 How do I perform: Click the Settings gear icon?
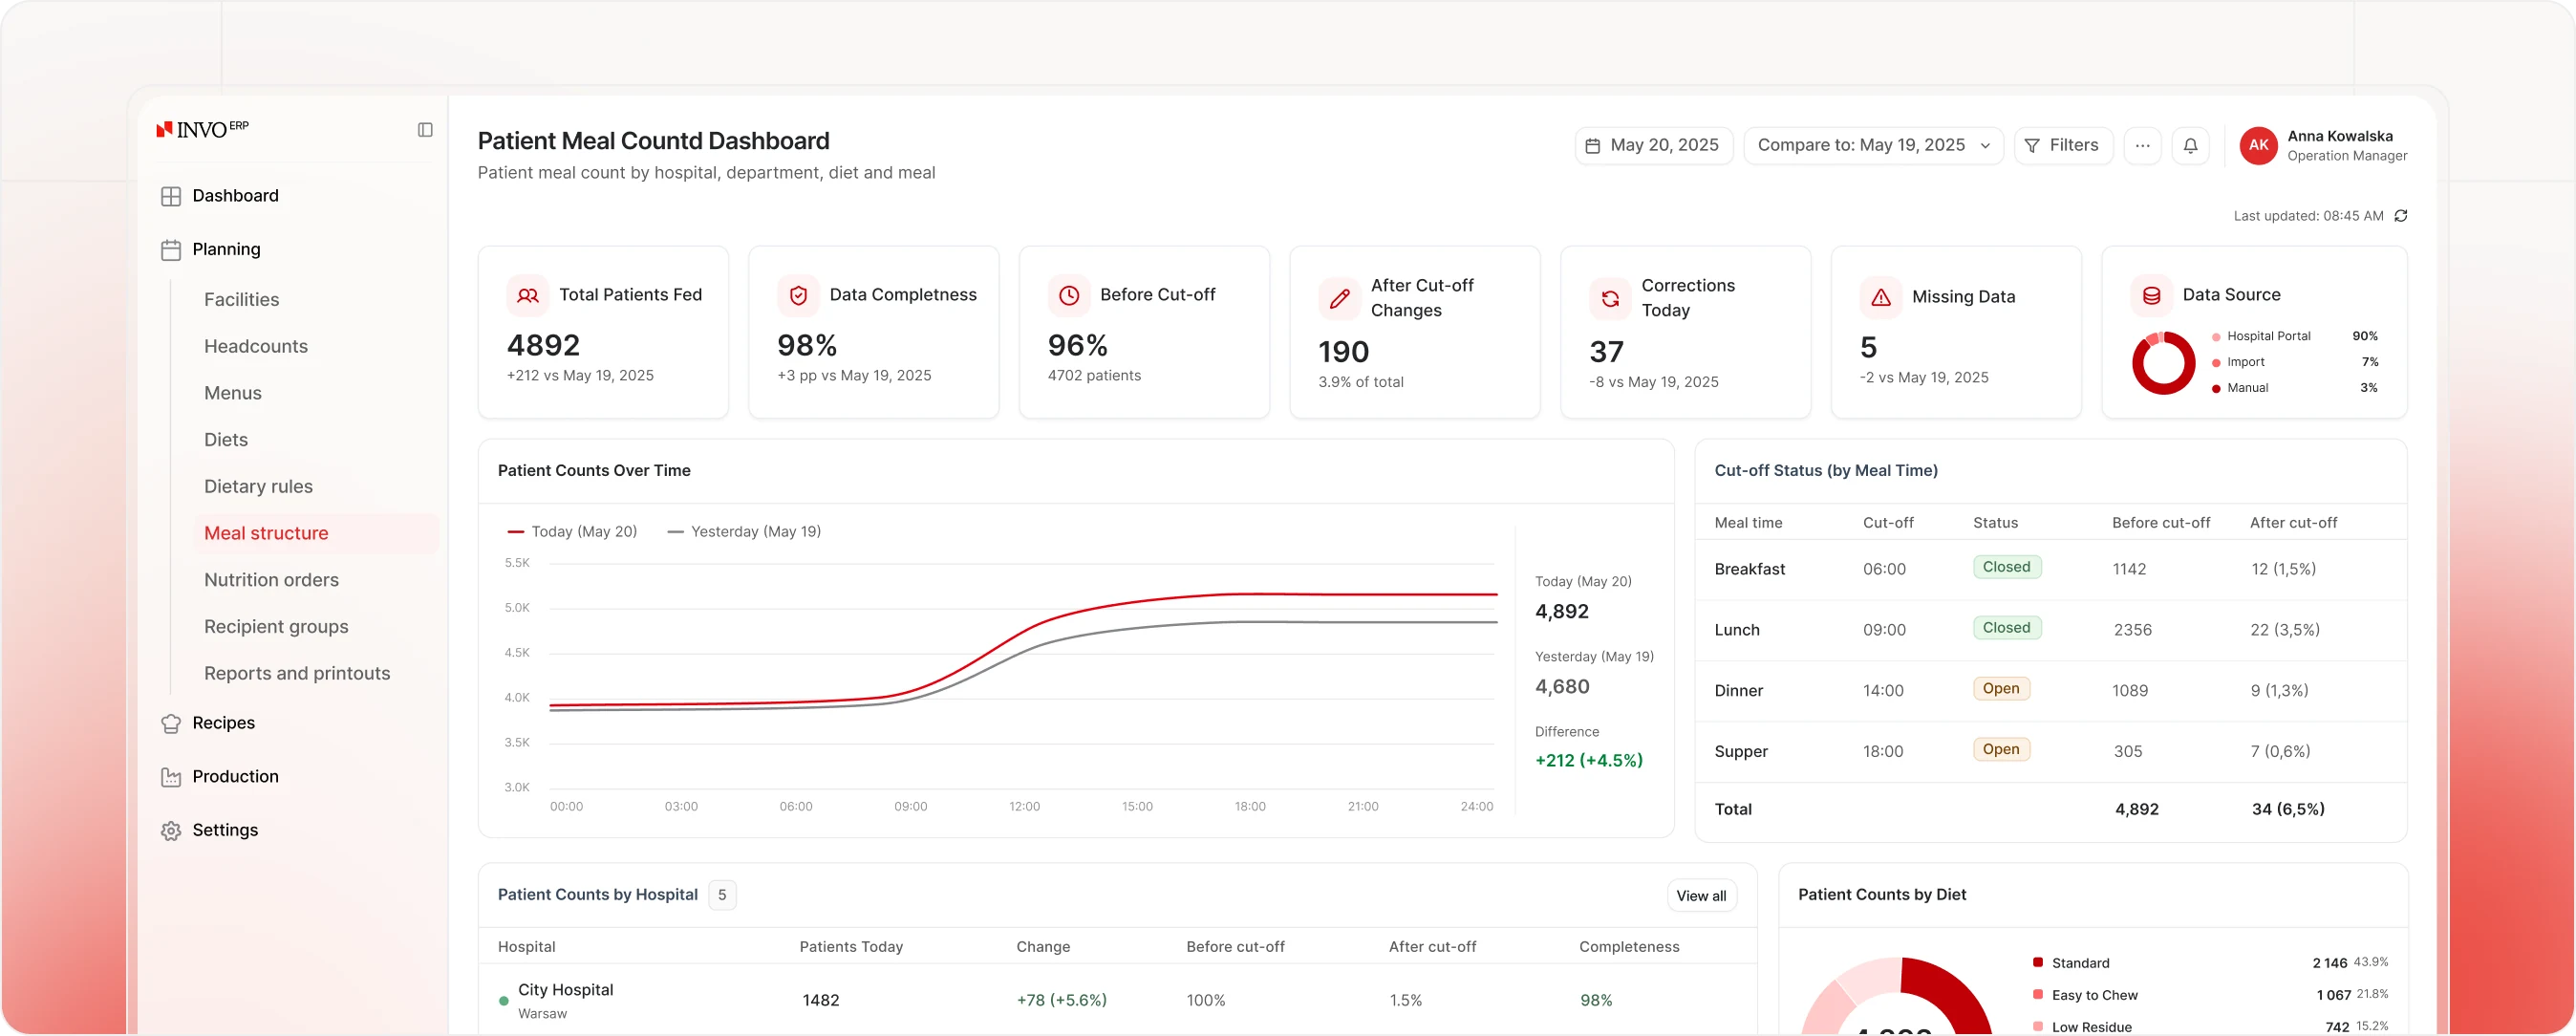pyautogui.click(x=171, y=831)
